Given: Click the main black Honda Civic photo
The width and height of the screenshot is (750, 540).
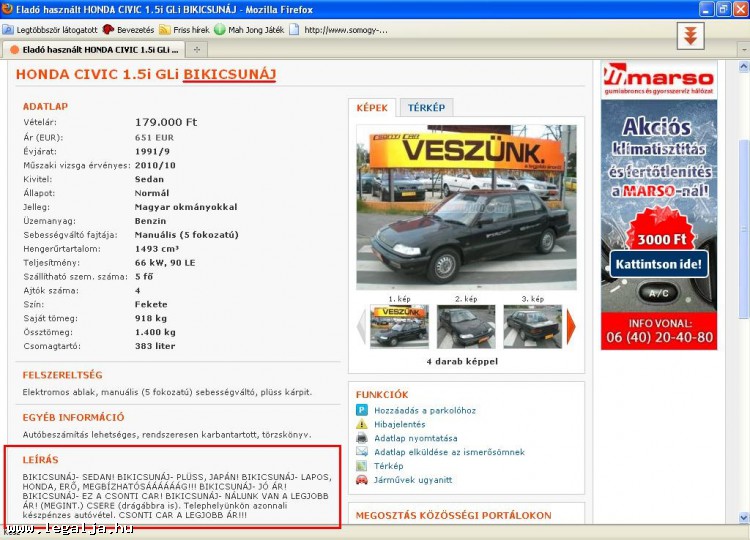Looking at the screenshot, I should click(x=466, y=208).
